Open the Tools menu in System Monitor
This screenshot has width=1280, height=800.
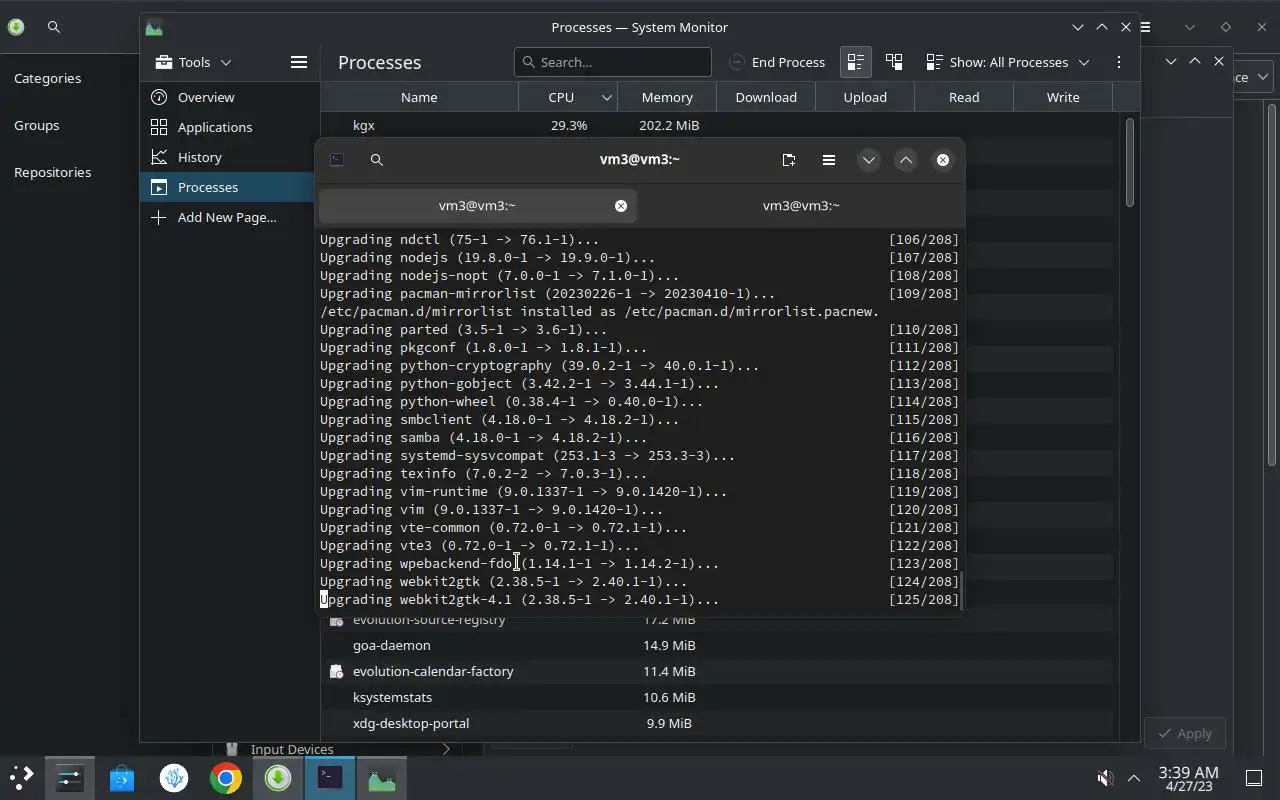click(194, 62)
